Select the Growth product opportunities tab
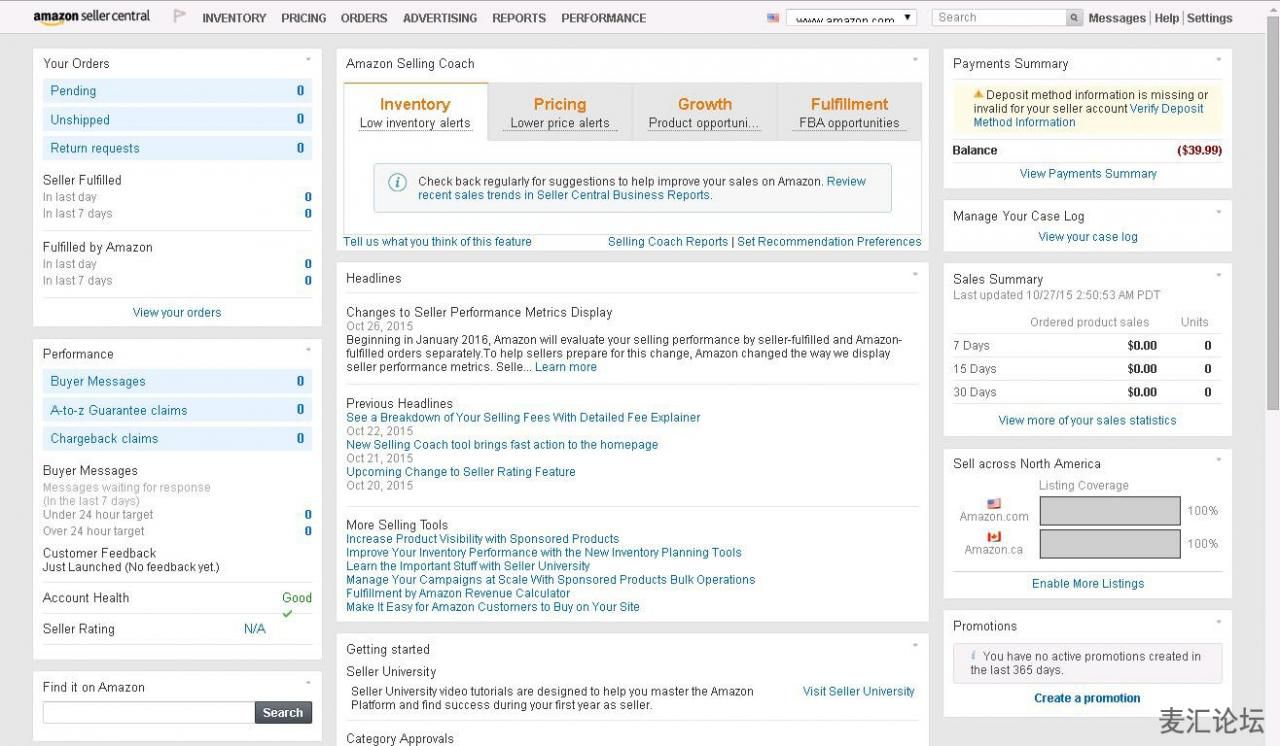 tap(704, 112)
